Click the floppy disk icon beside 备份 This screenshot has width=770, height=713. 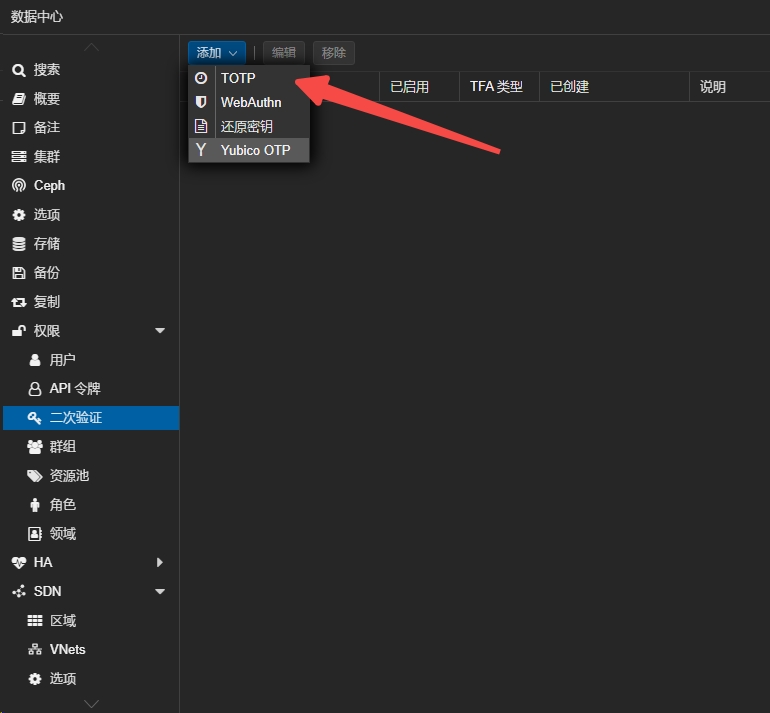pos(19,273)
